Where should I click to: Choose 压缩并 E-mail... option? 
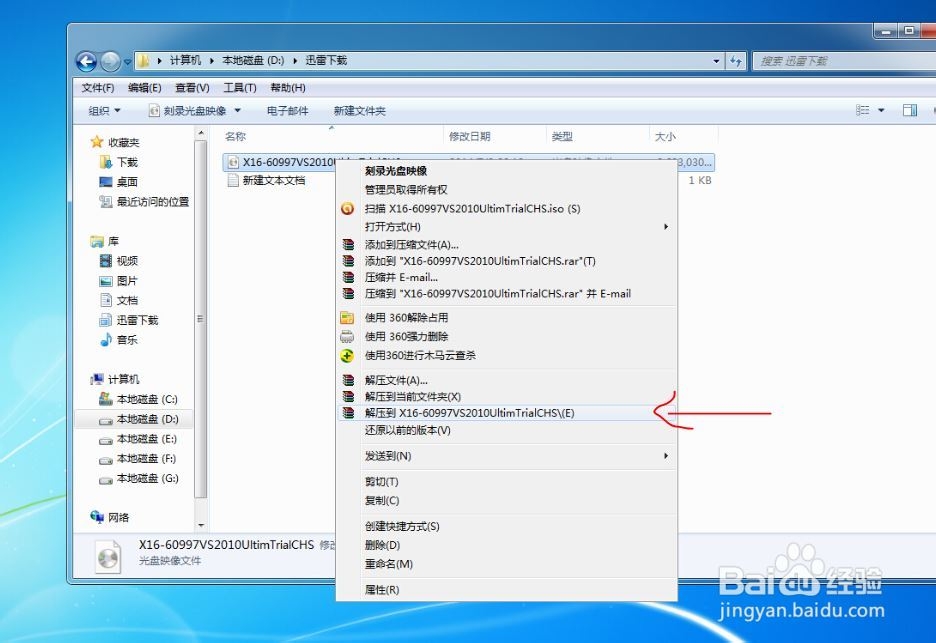point(506,277)
